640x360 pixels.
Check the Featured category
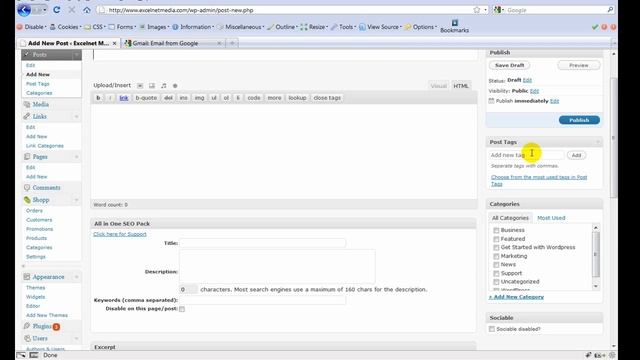coord(496,239)
